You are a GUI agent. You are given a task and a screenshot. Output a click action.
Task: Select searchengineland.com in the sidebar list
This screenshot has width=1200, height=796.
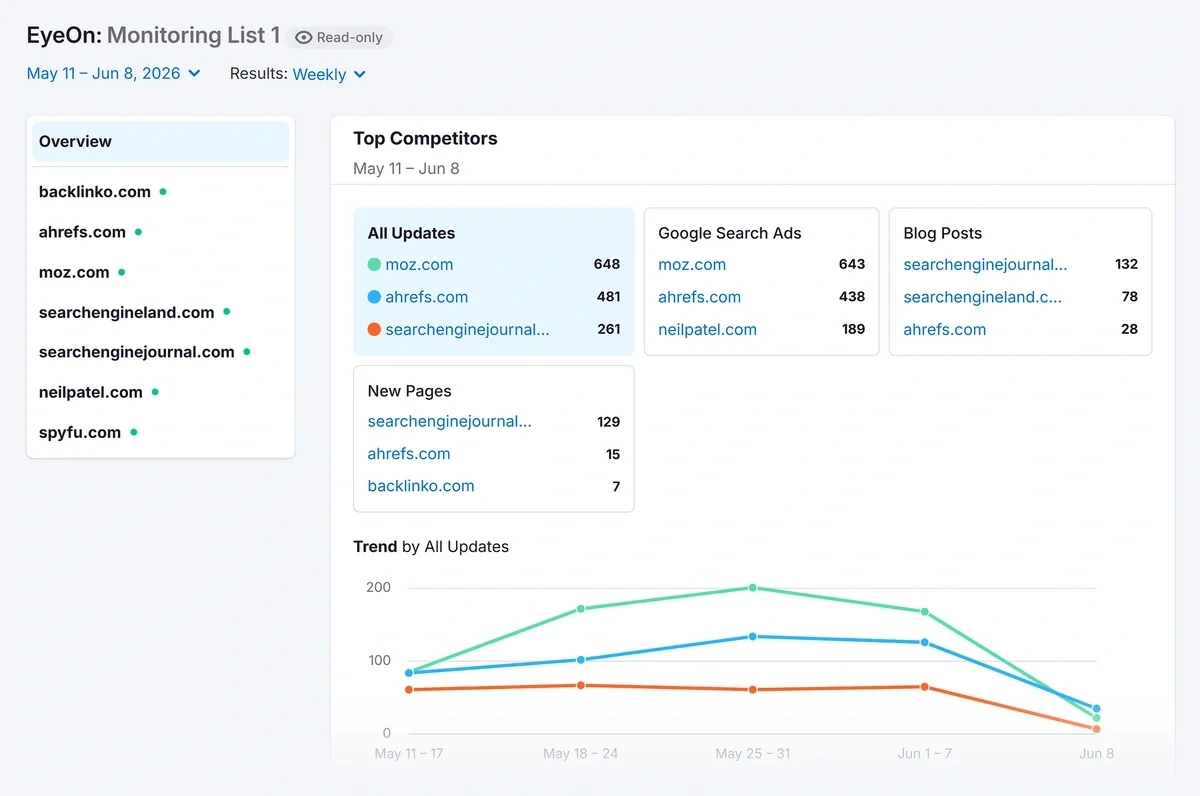tap(127, 312)
